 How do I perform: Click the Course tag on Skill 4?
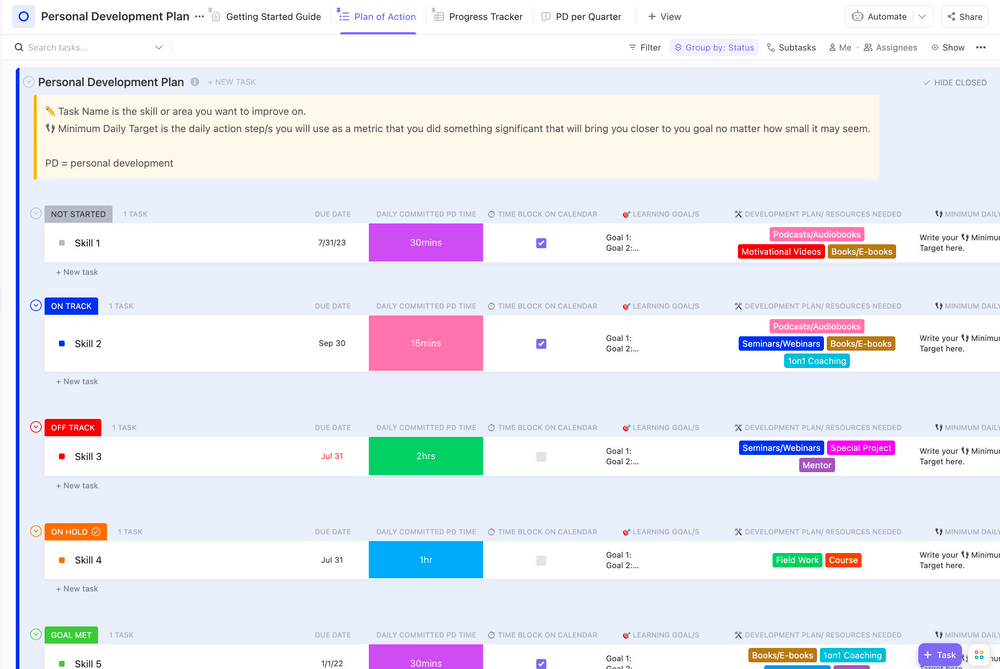click(x=843, y=561)
